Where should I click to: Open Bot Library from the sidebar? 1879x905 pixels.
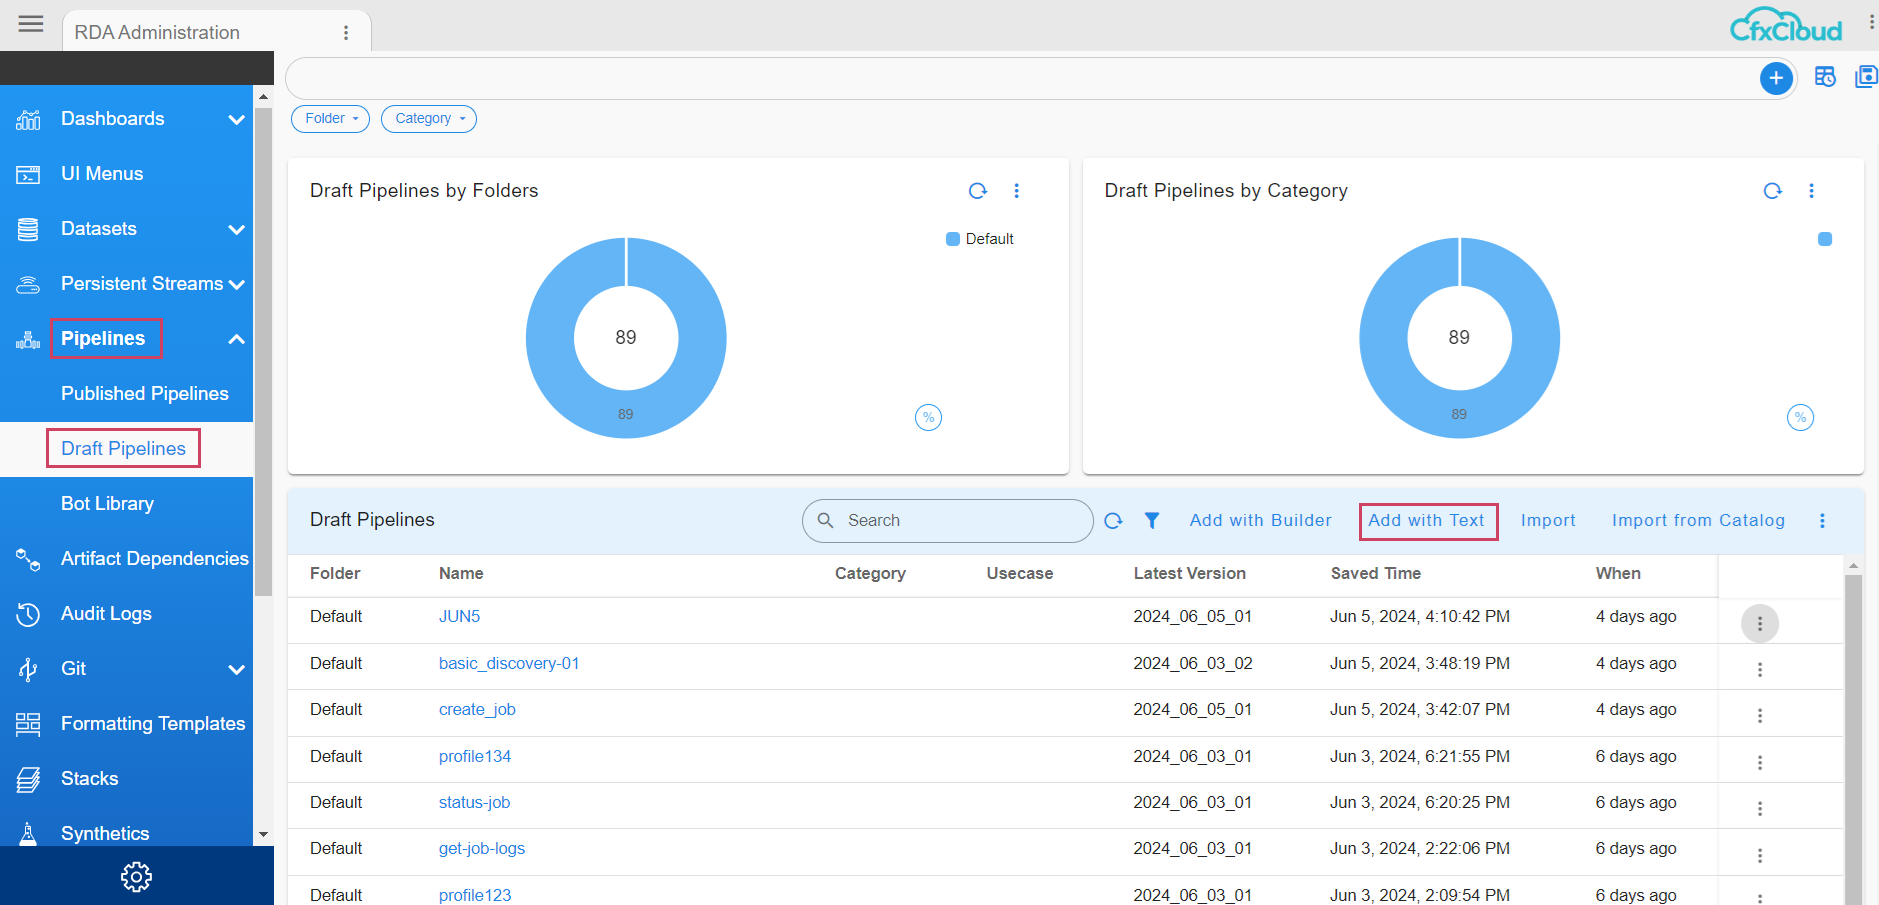(107, 504)
